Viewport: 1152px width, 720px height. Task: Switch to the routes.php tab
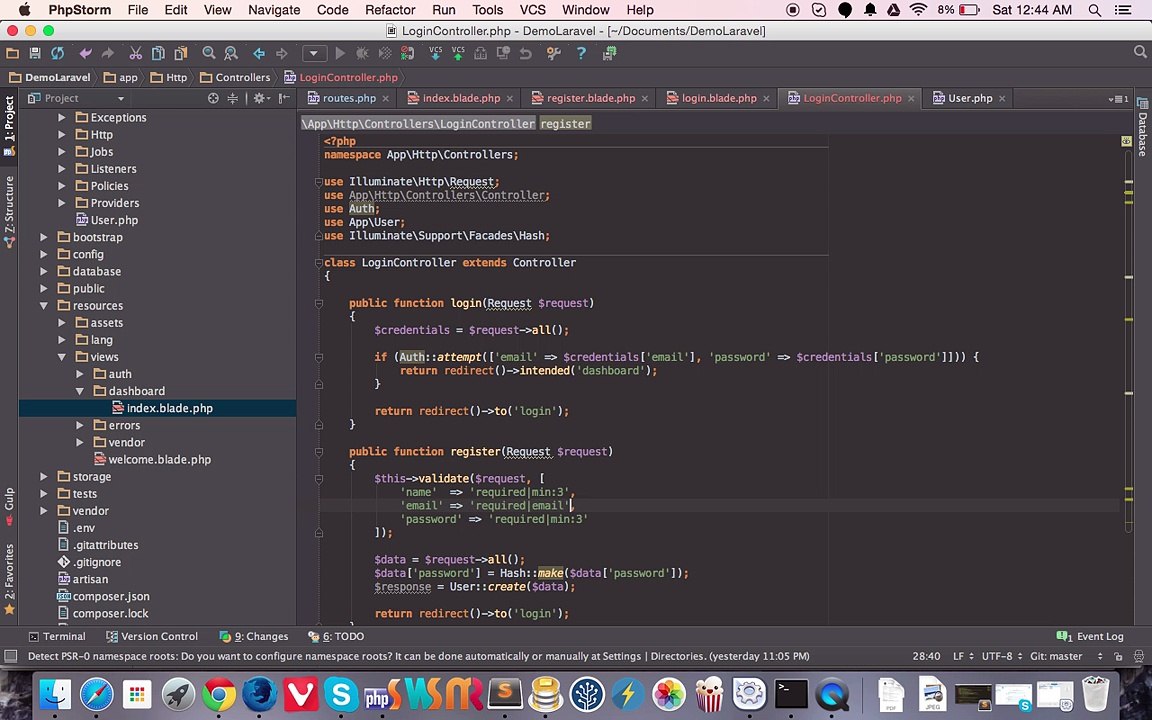click(x=348, y=98)
